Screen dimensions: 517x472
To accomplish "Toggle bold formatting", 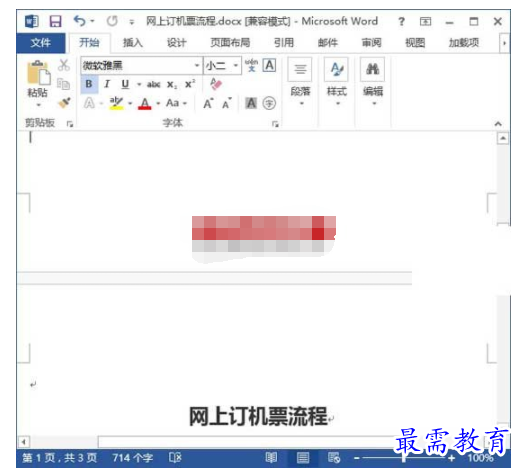I will (89, 84).
